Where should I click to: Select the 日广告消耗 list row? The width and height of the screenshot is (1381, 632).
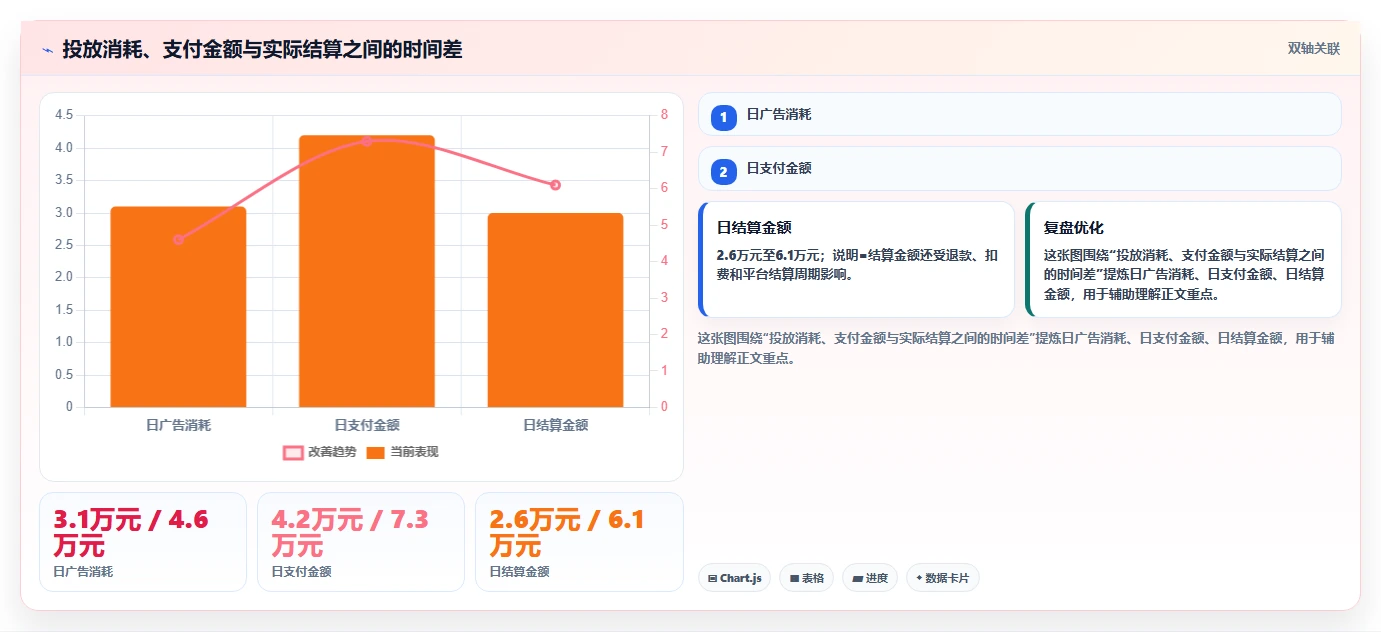(1019, 114)
